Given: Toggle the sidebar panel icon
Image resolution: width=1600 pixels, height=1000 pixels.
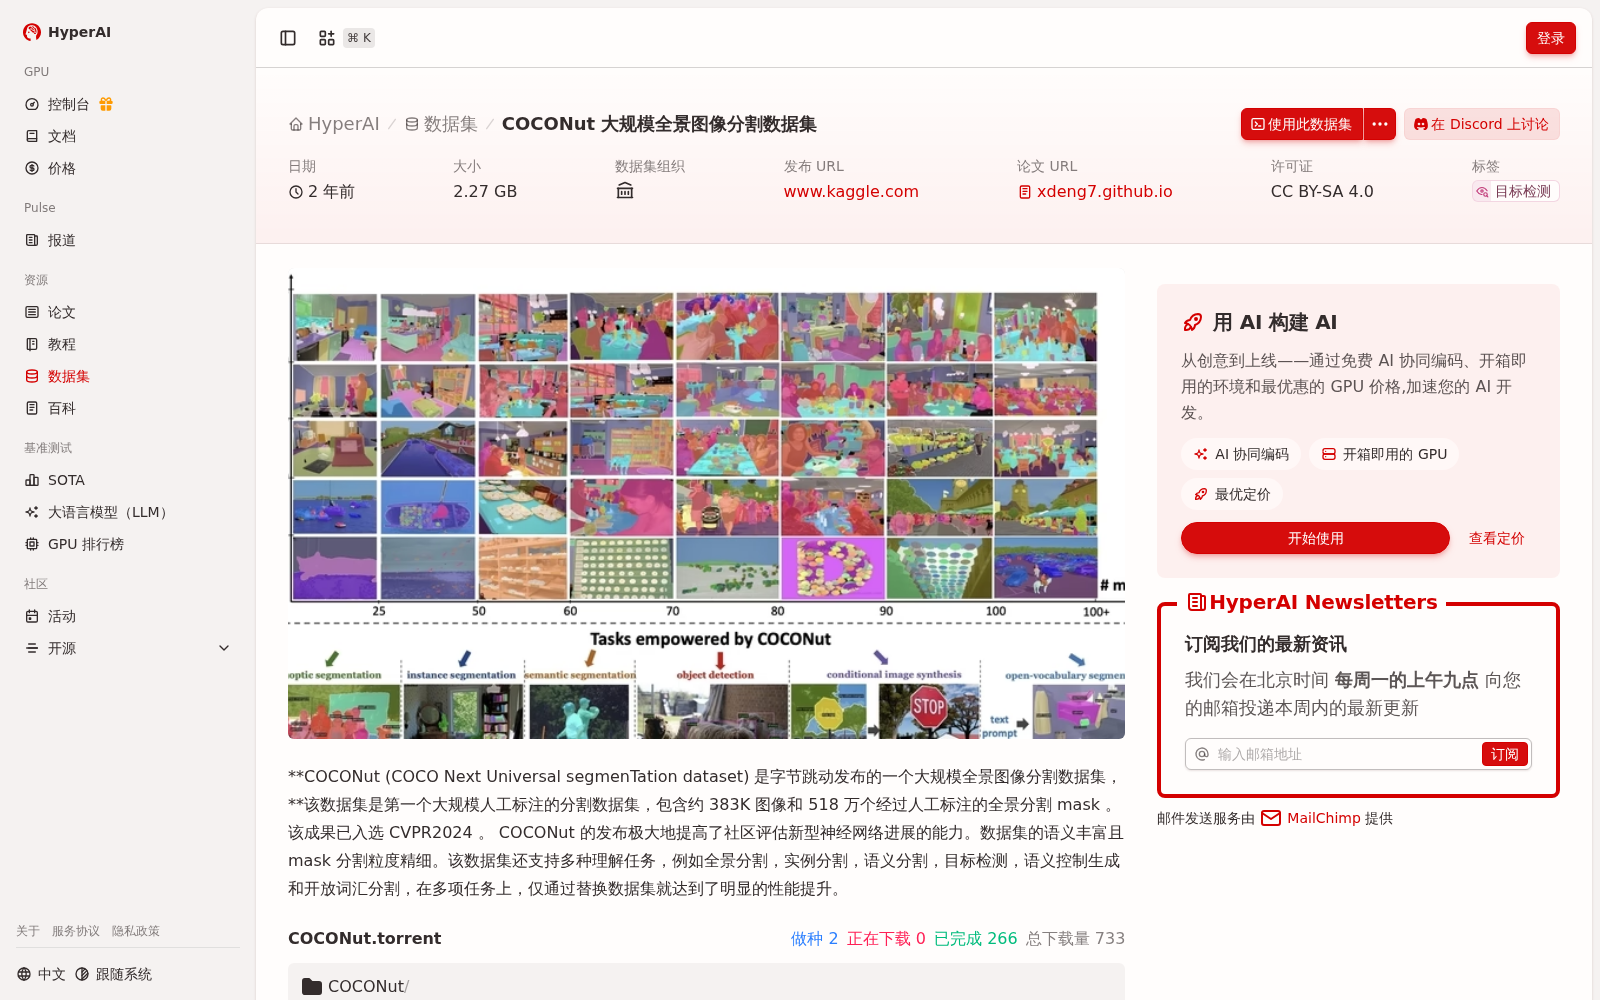Looking at the screenshot, I should point(288,38).
